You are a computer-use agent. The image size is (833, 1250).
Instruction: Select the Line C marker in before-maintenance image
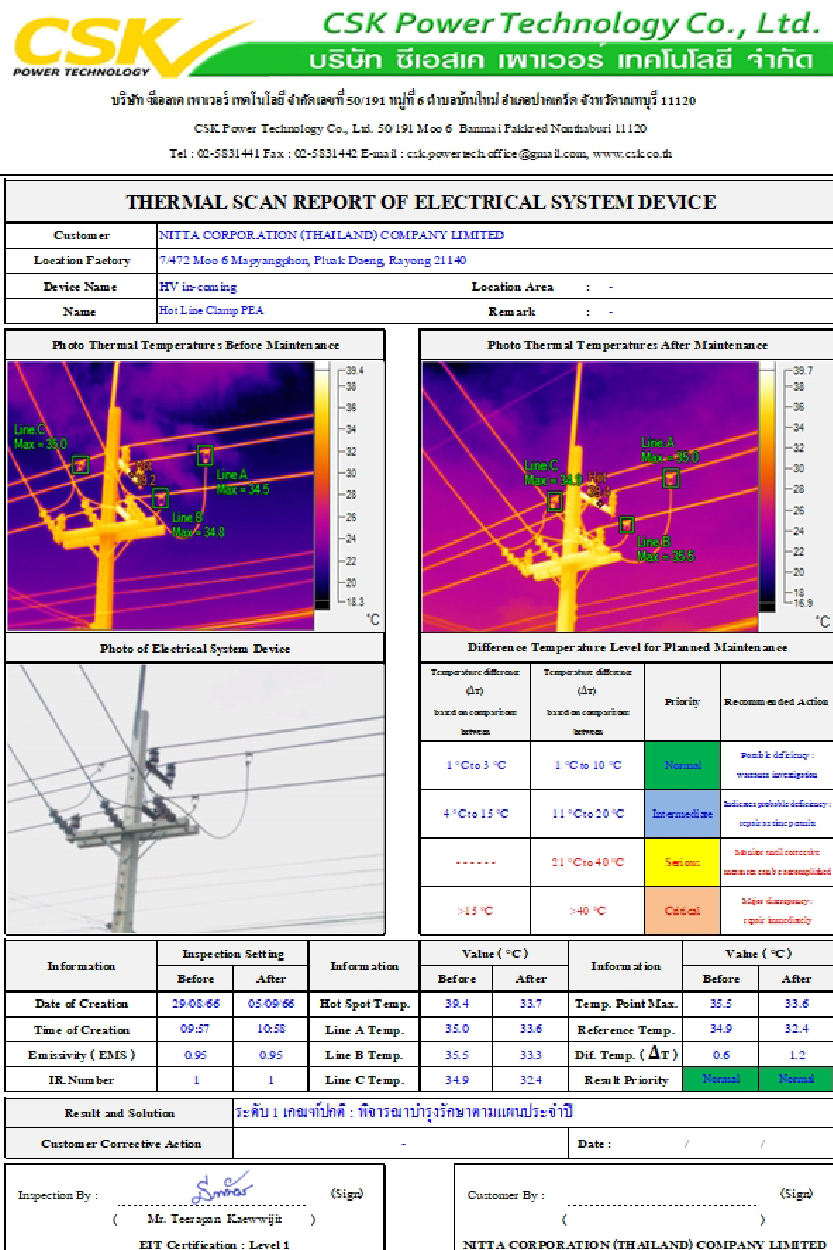(80, 464)
